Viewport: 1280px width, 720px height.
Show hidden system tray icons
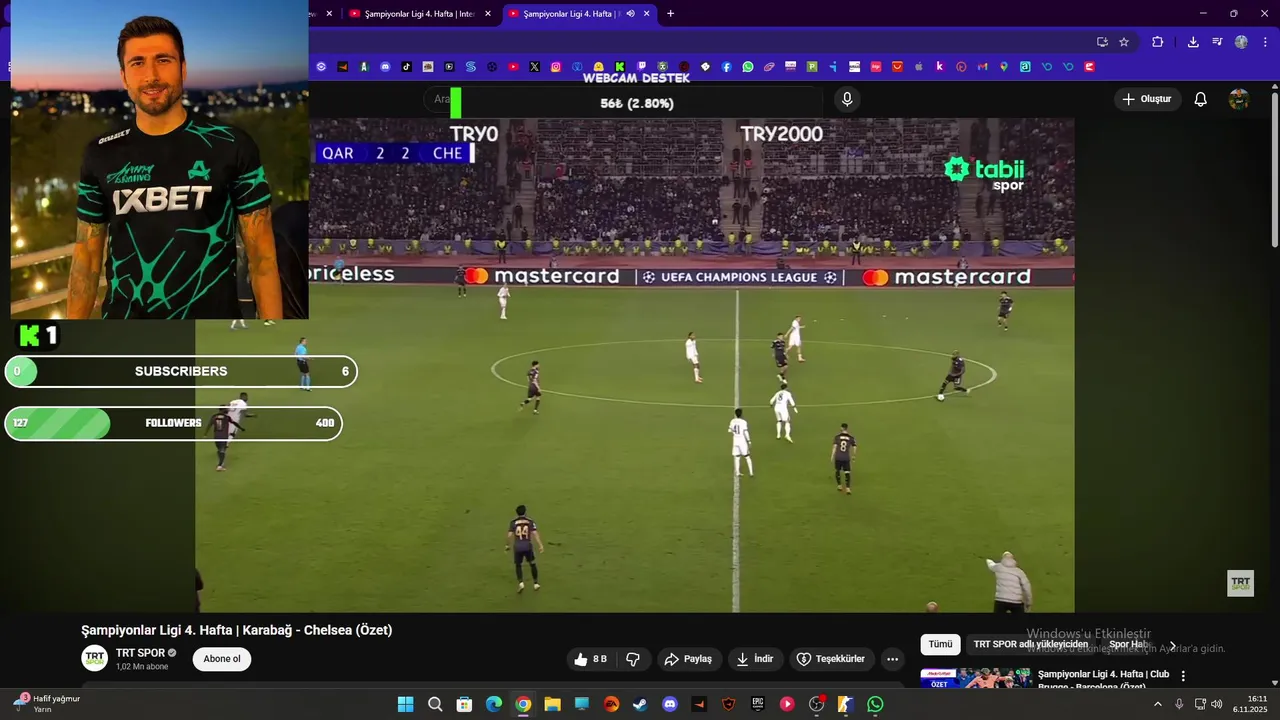point(1158,704)
